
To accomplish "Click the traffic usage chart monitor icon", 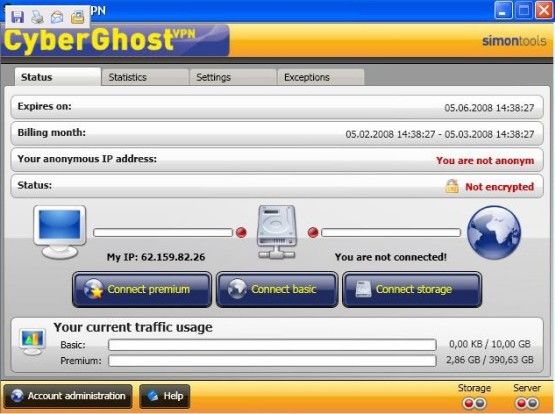I will pyautogui.click(x=32, y=342).
